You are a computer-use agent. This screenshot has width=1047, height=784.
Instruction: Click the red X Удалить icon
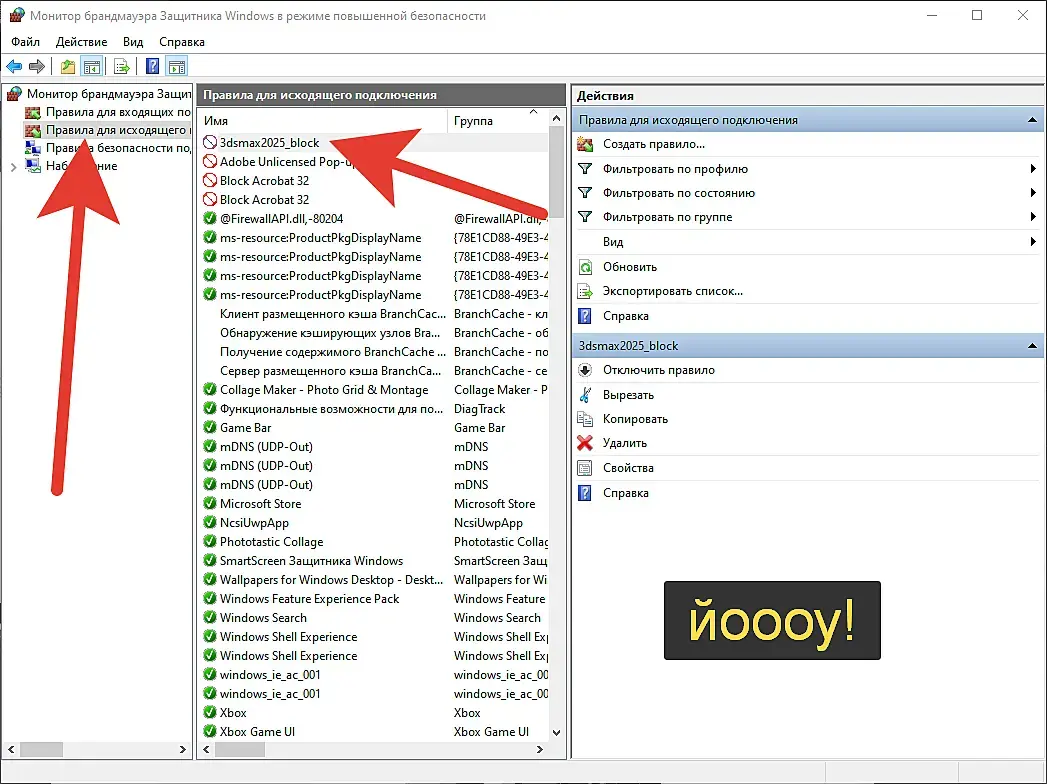585,443
